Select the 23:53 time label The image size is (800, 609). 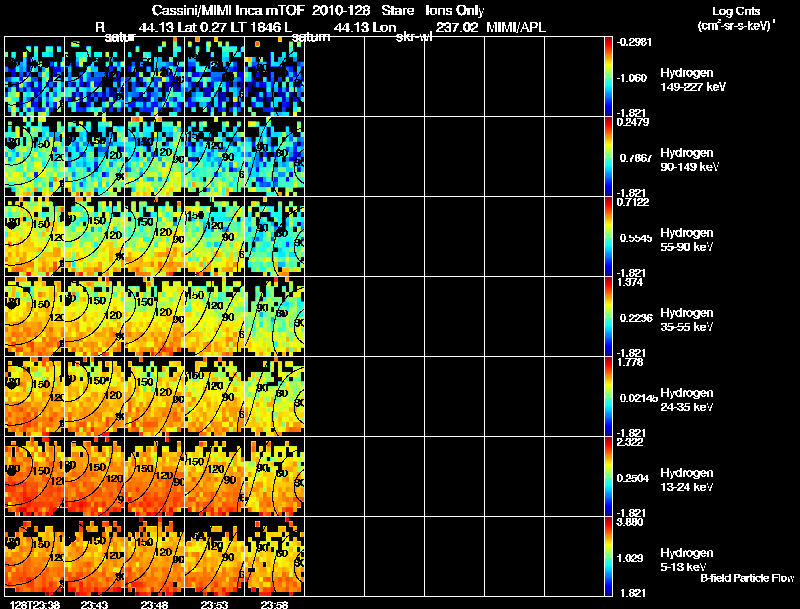pos(214,604)
